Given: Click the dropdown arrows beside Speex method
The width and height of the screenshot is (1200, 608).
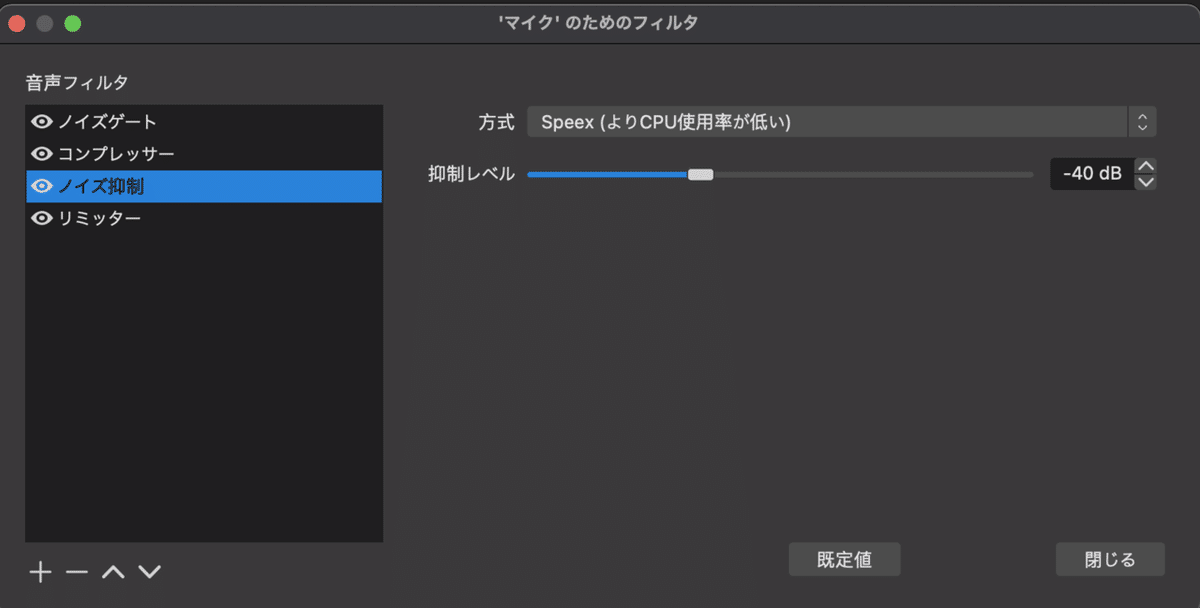Looking at the screenshot, I should (1141, 121).
